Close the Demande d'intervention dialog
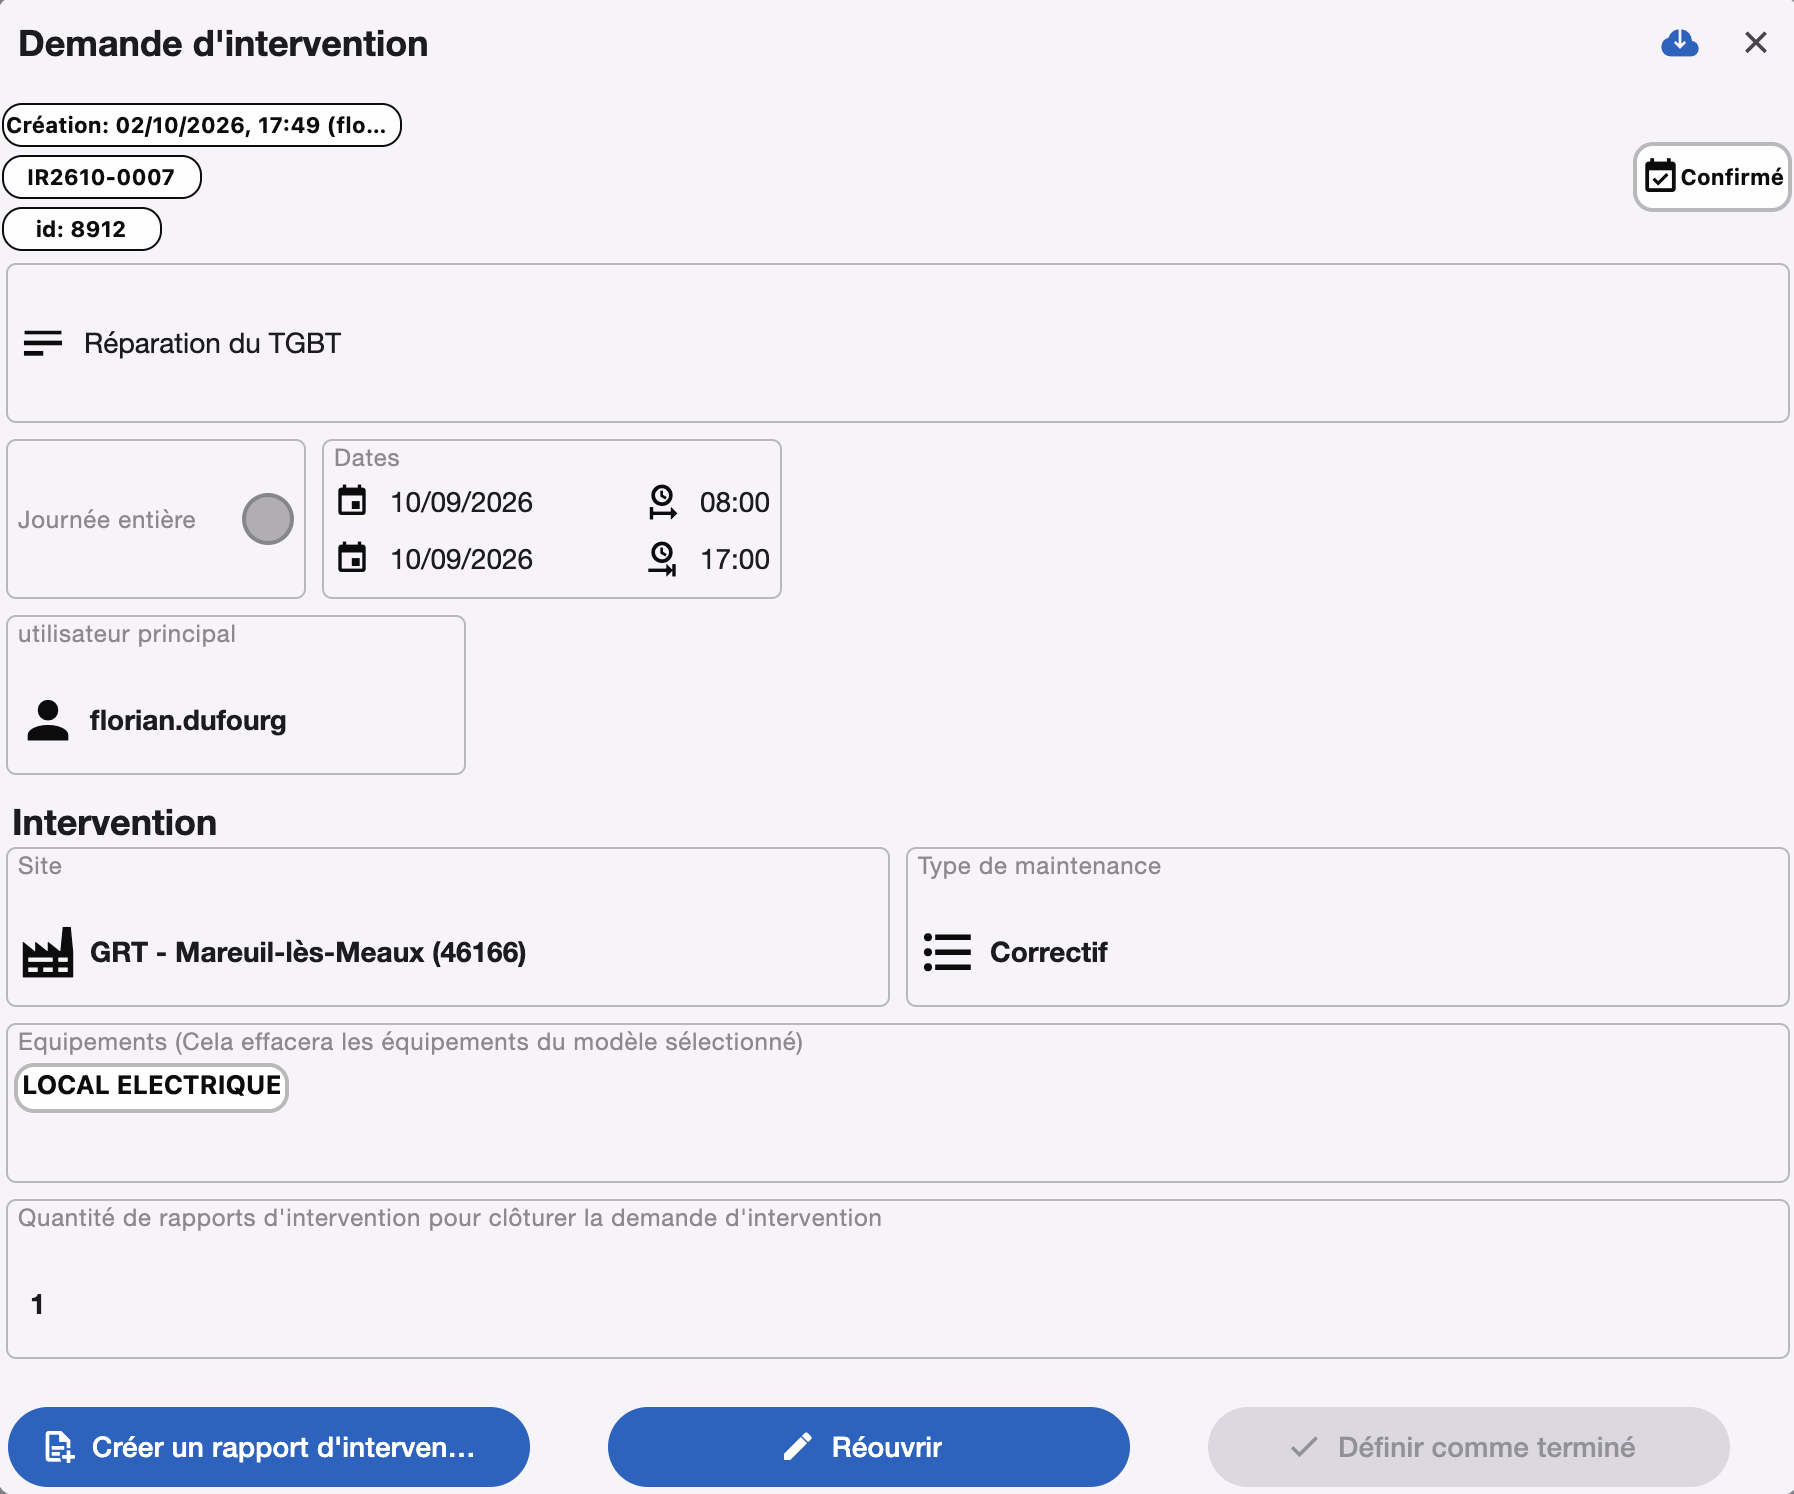Screen dimensions: 1794x1494 tap(1756, 43)
